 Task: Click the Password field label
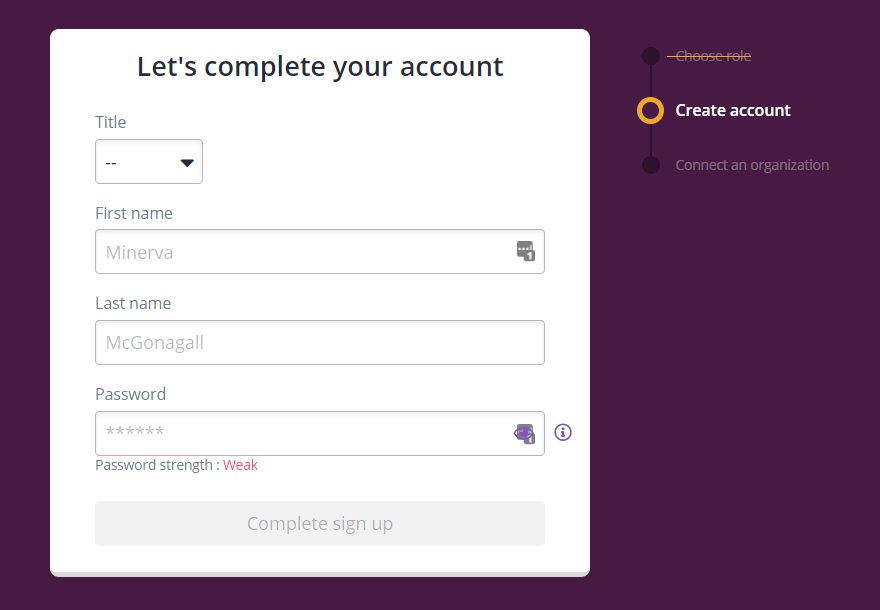pyautogui.click(x=130, y=394)
